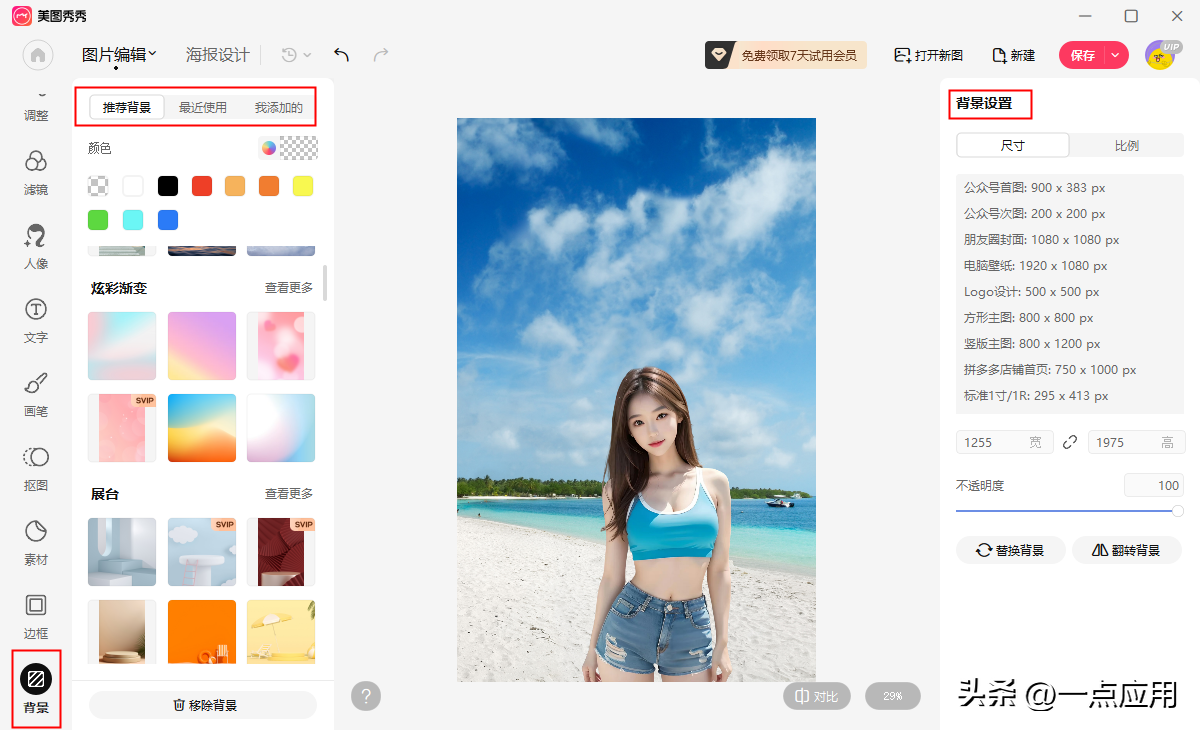Choose the blue color swatch

tap(168, 220)
